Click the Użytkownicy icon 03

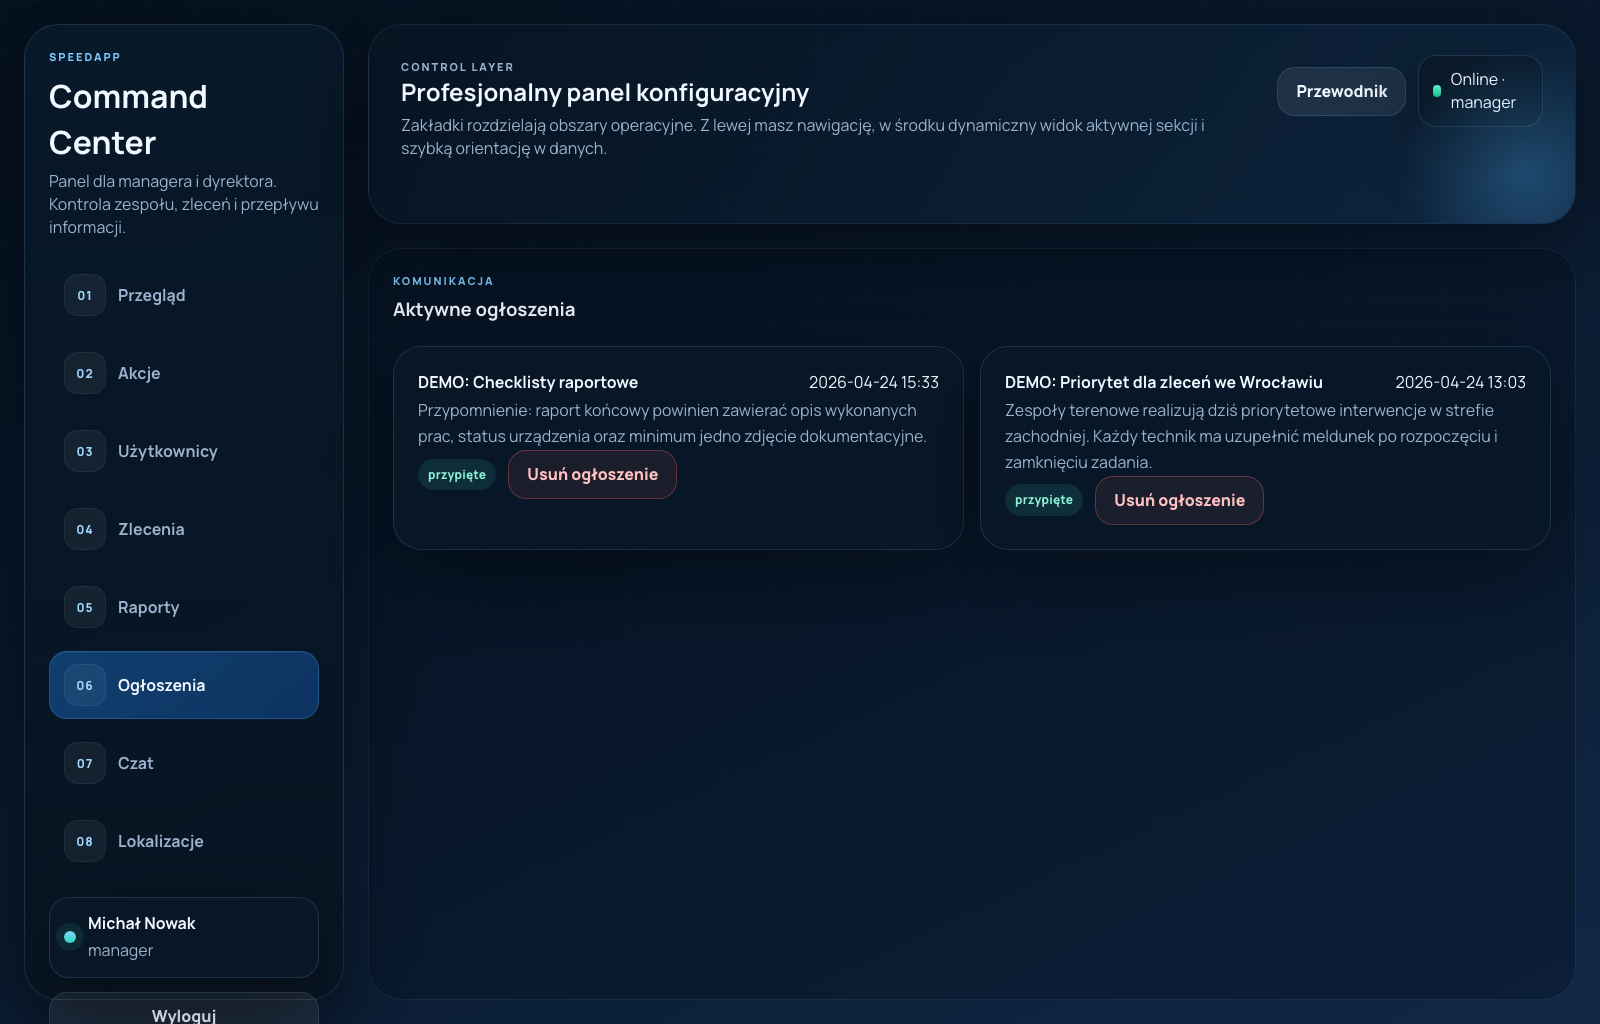pyautogui.click(x=84, y=451)
